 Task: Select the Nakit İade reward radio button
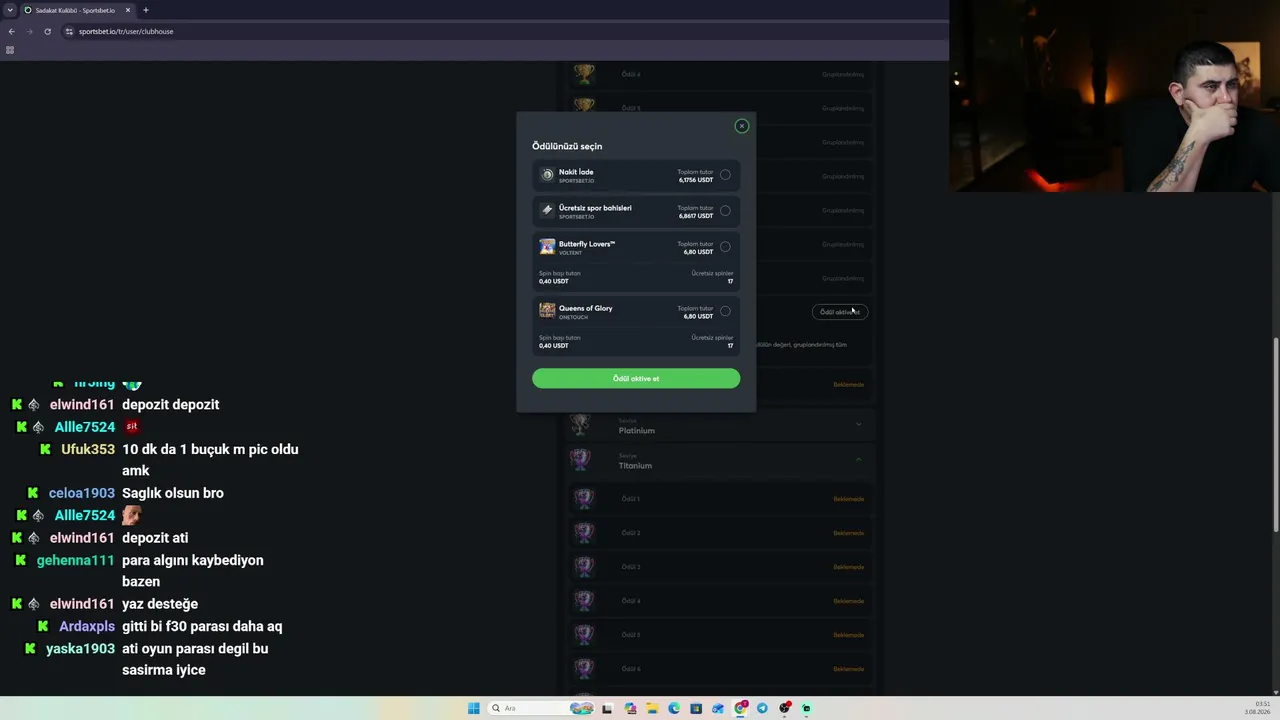725,175
